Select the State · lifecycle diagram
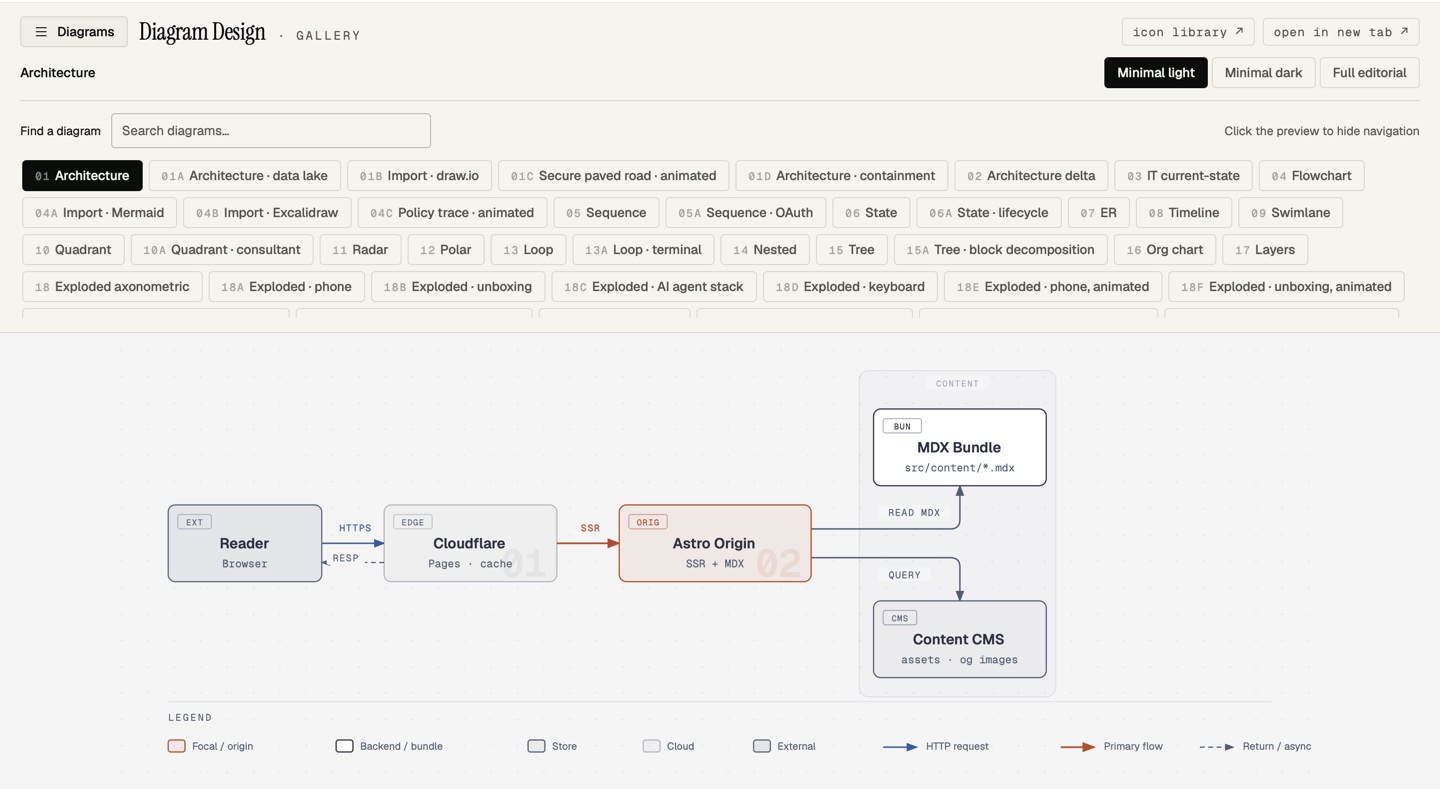 [989, 213]
